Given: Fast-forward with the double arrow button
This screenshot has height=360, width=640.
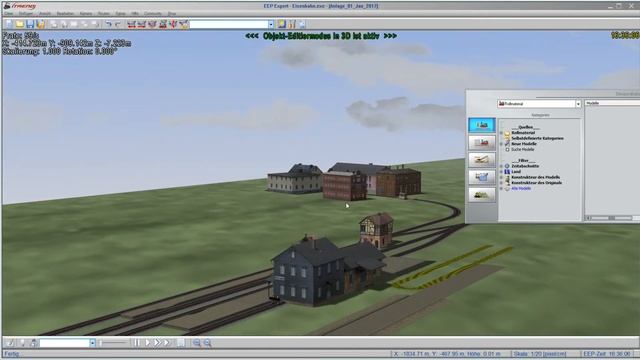Looking at the screenshot, I should (157, 343).
